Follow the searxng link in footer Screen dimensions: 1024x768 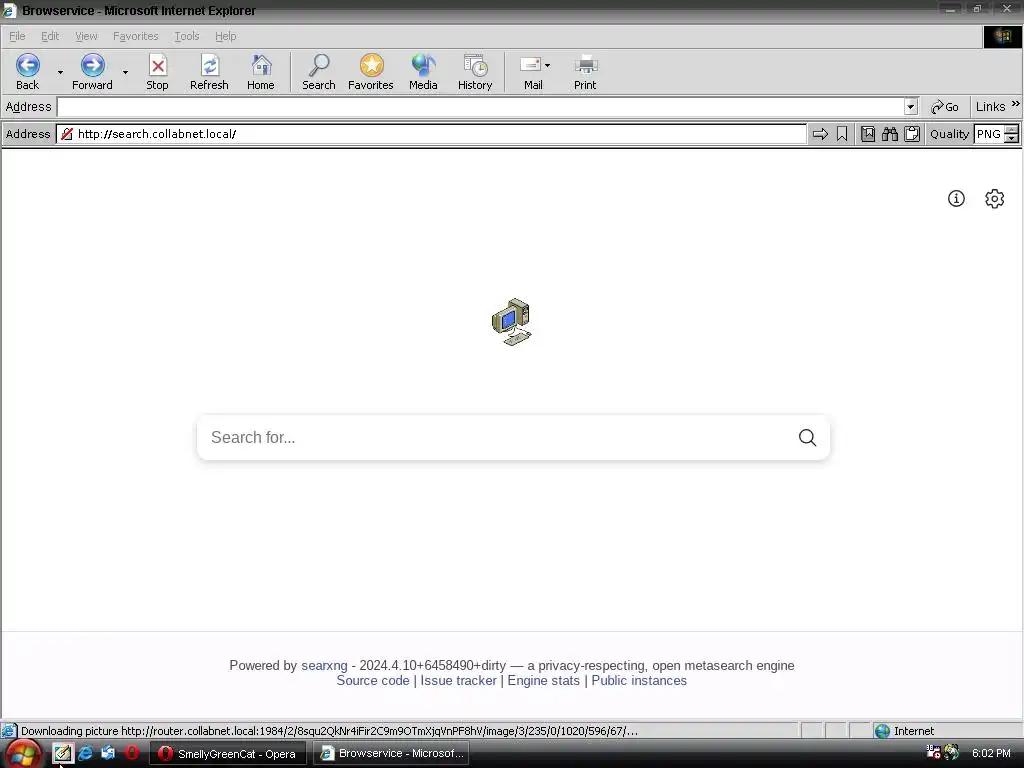324,665
